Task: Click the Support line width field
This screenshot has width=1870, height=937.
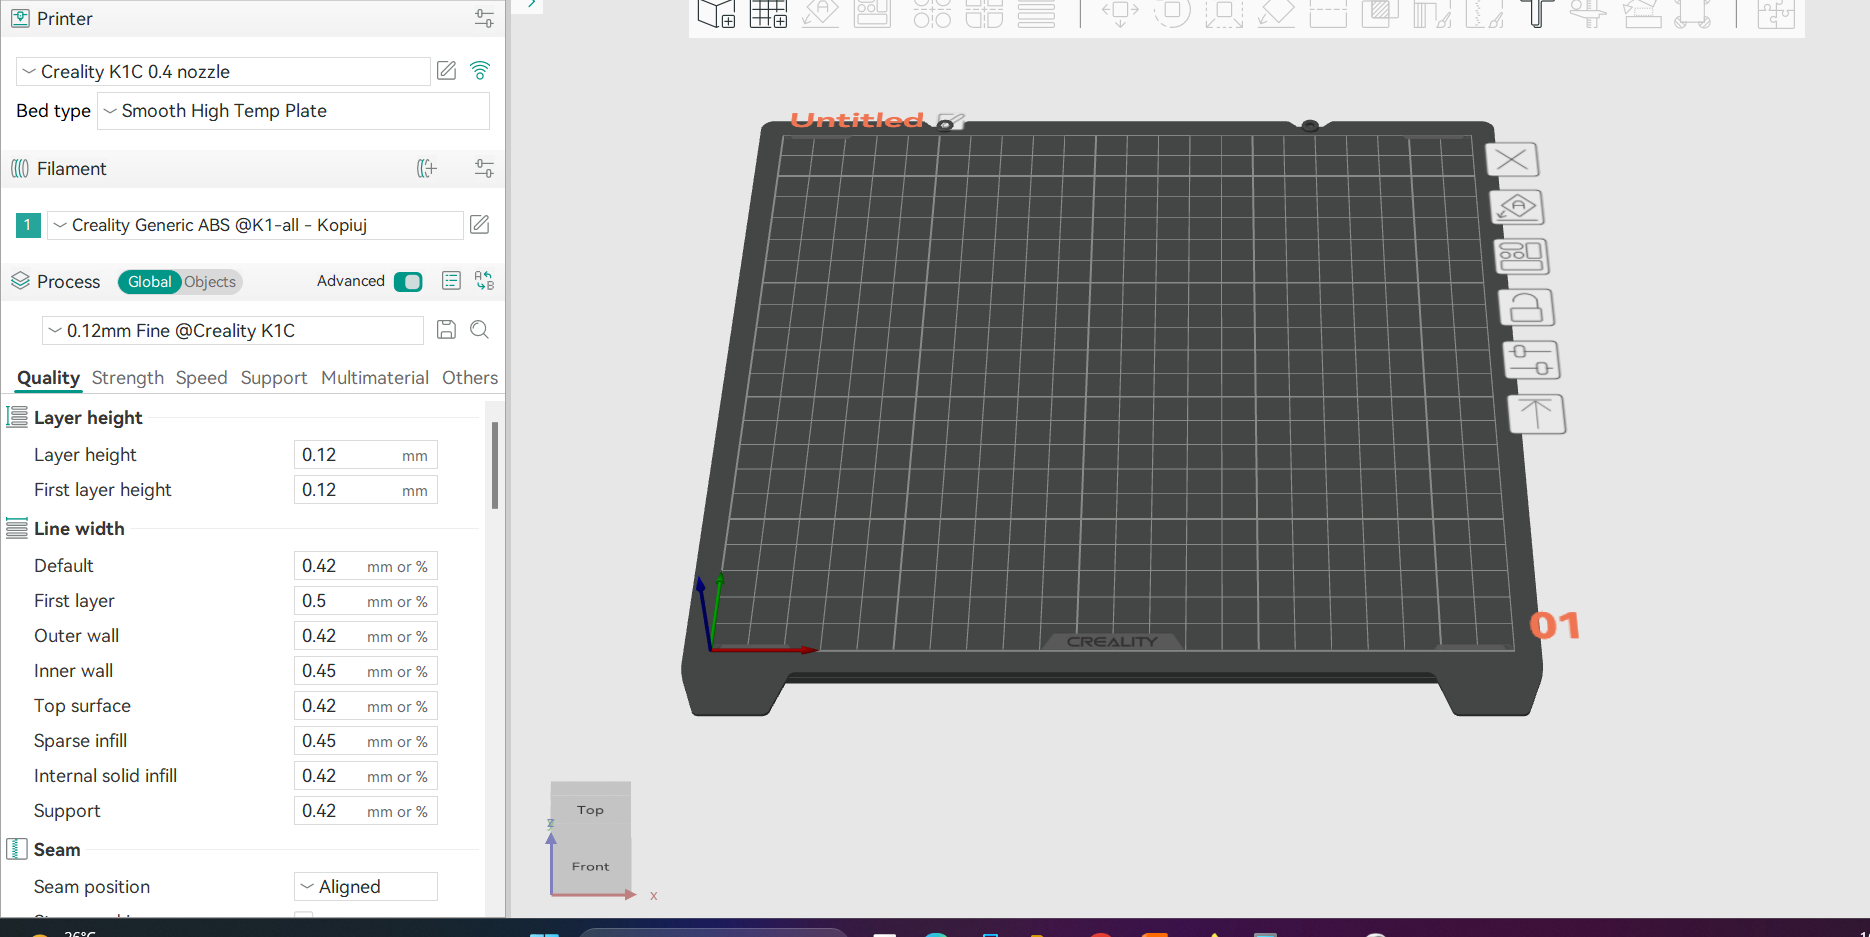Action: point(365,811)
